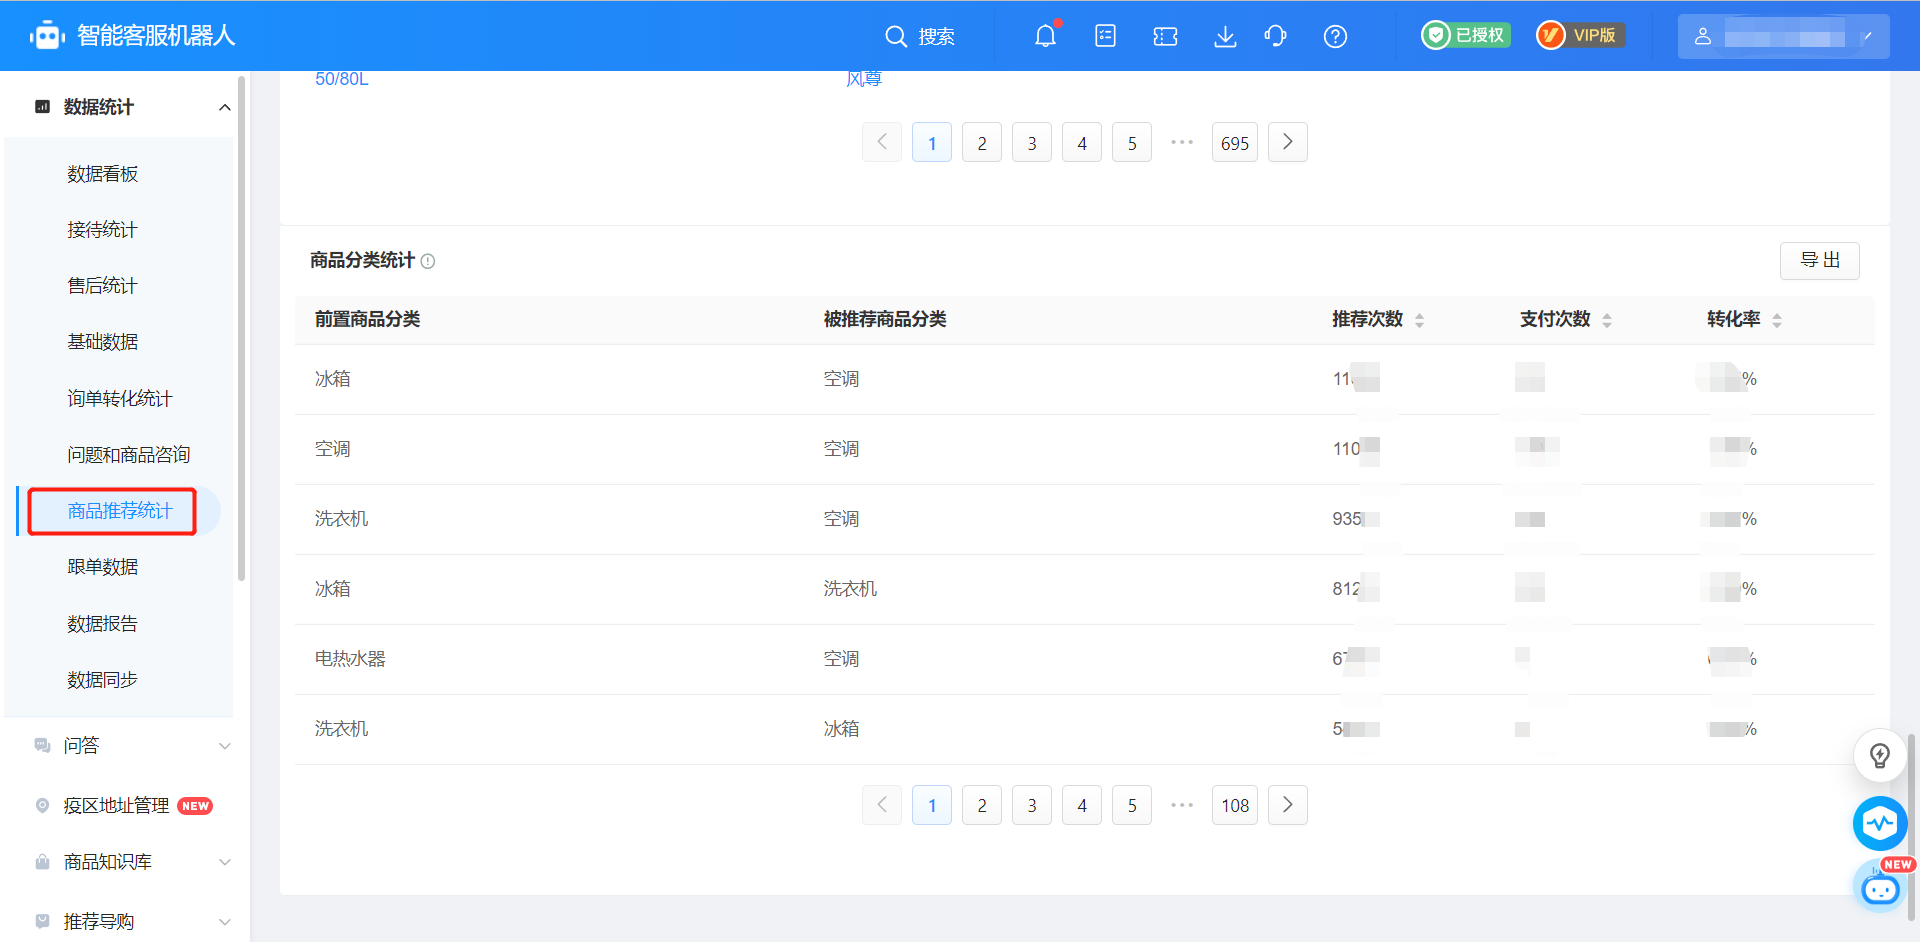Expand the 问答 menu section
Viewport: 1920px width, 942px height.
[224, 746]
